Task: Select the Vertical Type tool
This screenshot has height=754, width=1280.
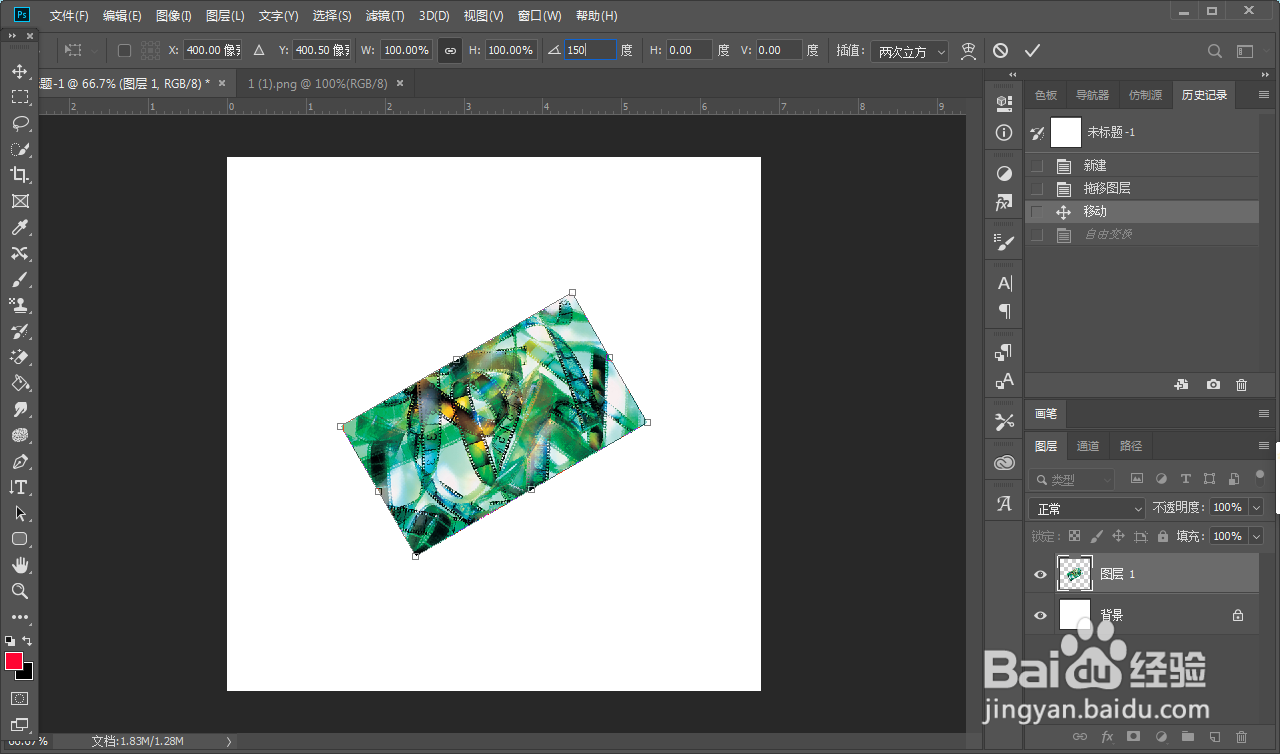Action: [x=19, y=488]
